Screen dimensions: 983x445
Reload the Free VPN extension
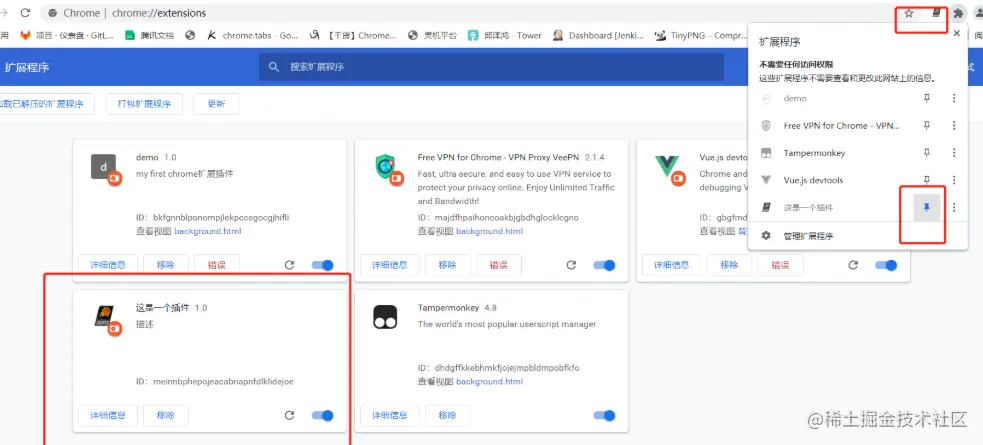coord(571,265)
